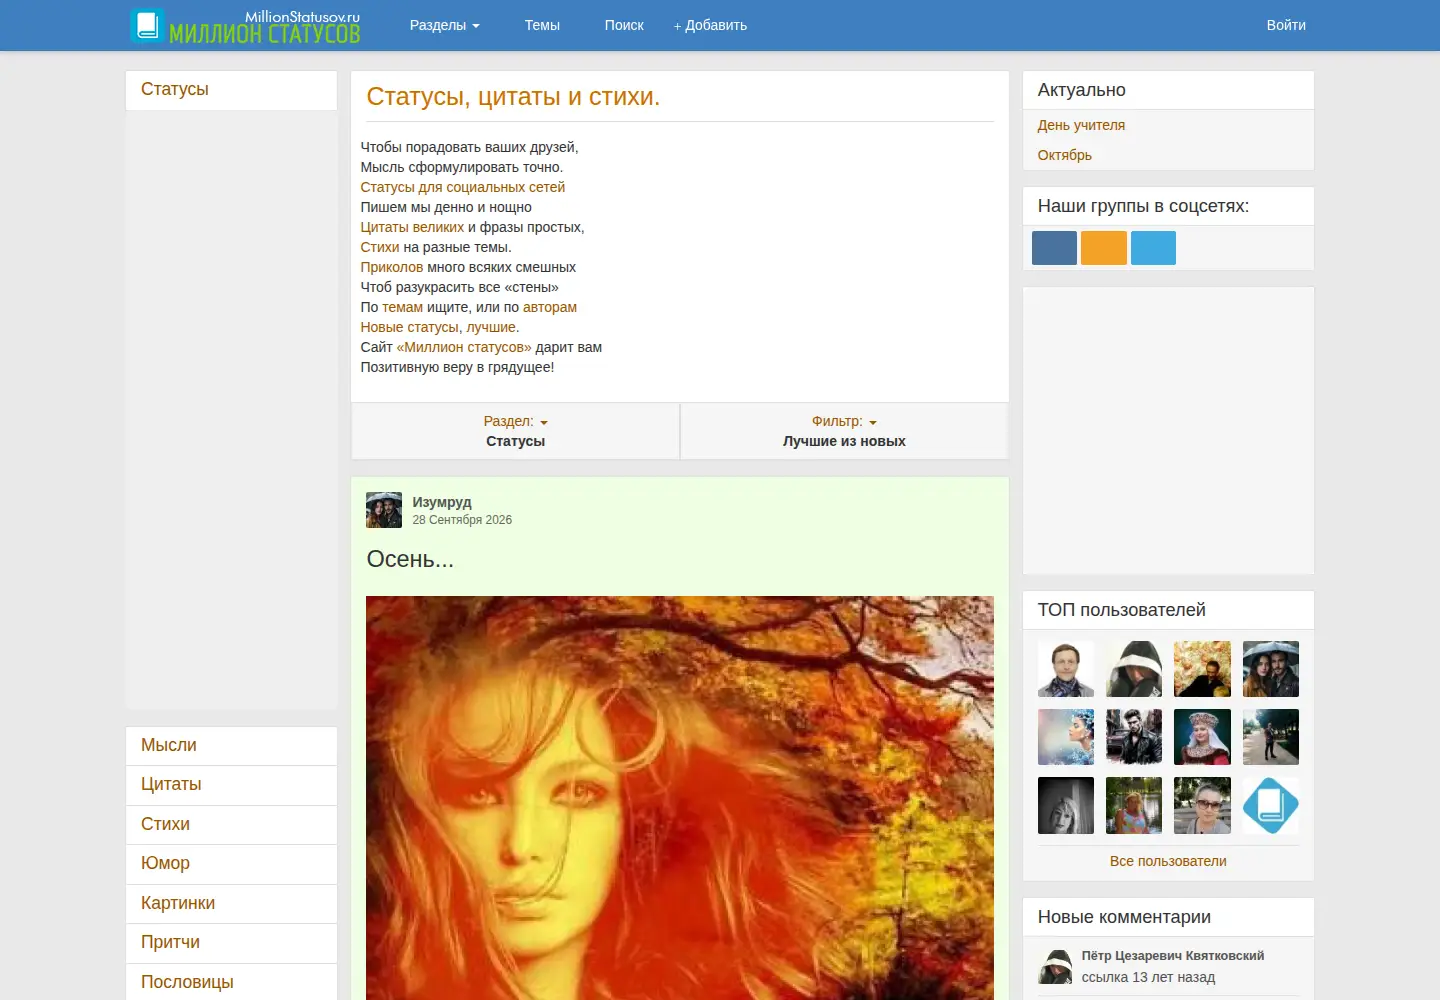Image resolution: width=1440 pixels, height=1000 pixels.
Task: Click the orange social group button
Action: pyautogui.click(x=1104, y=248)
